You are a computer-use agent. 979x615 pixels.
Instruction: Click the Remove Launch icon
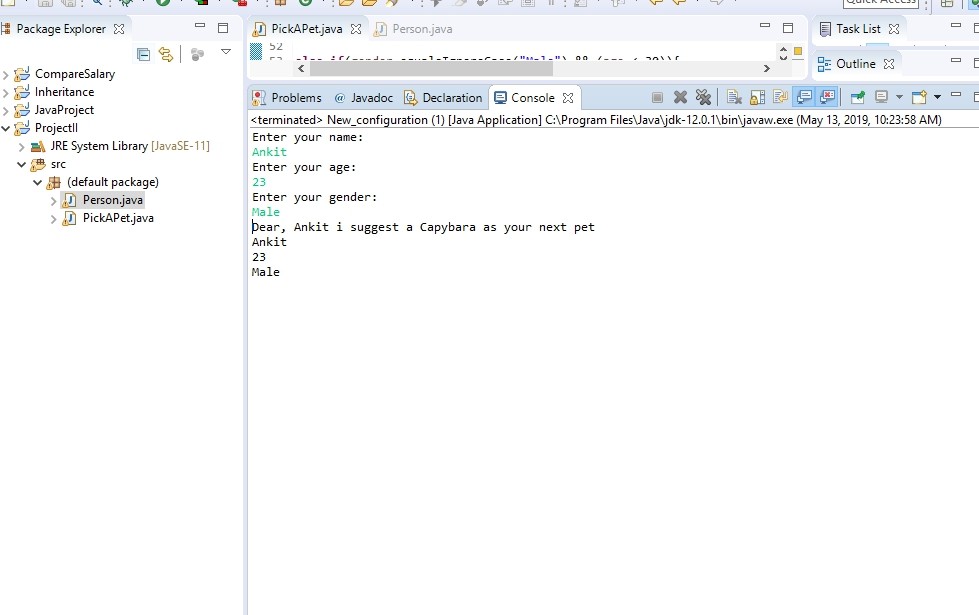pyautogui.click(x=679, y=97)
